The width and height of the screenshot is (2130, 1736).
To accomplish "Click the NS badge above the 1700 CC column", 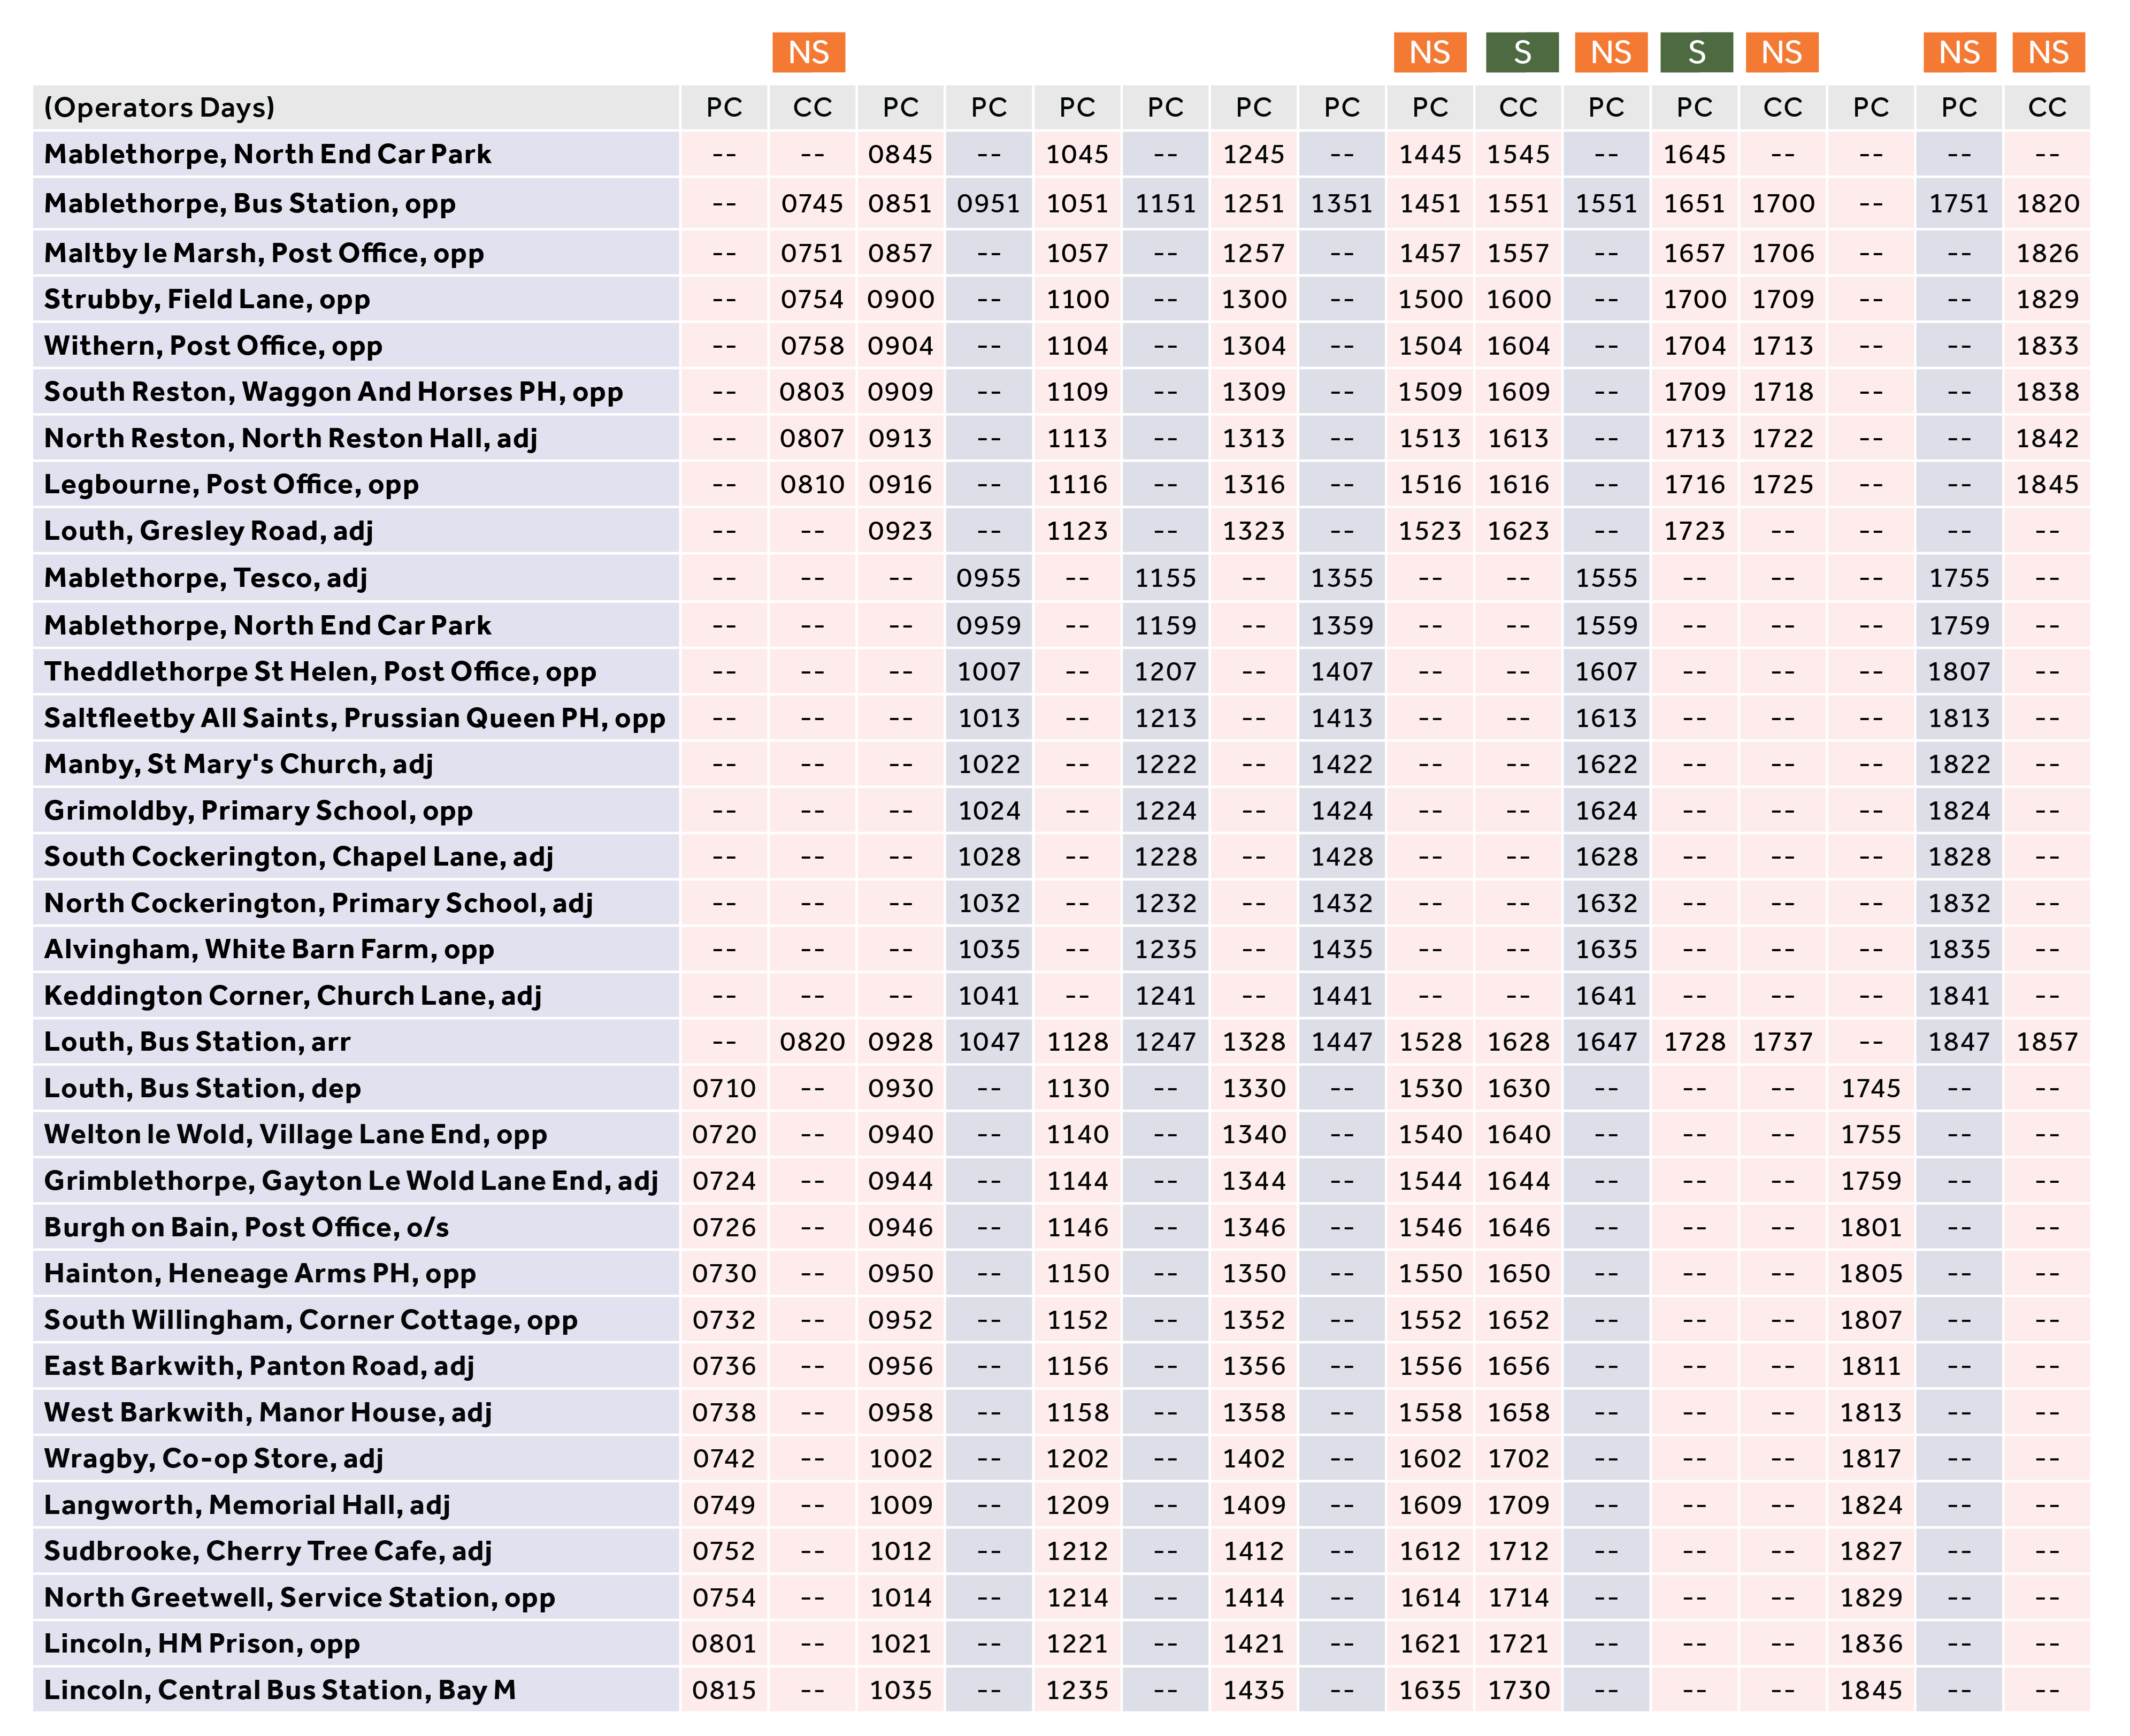I will coord(1781,52).
